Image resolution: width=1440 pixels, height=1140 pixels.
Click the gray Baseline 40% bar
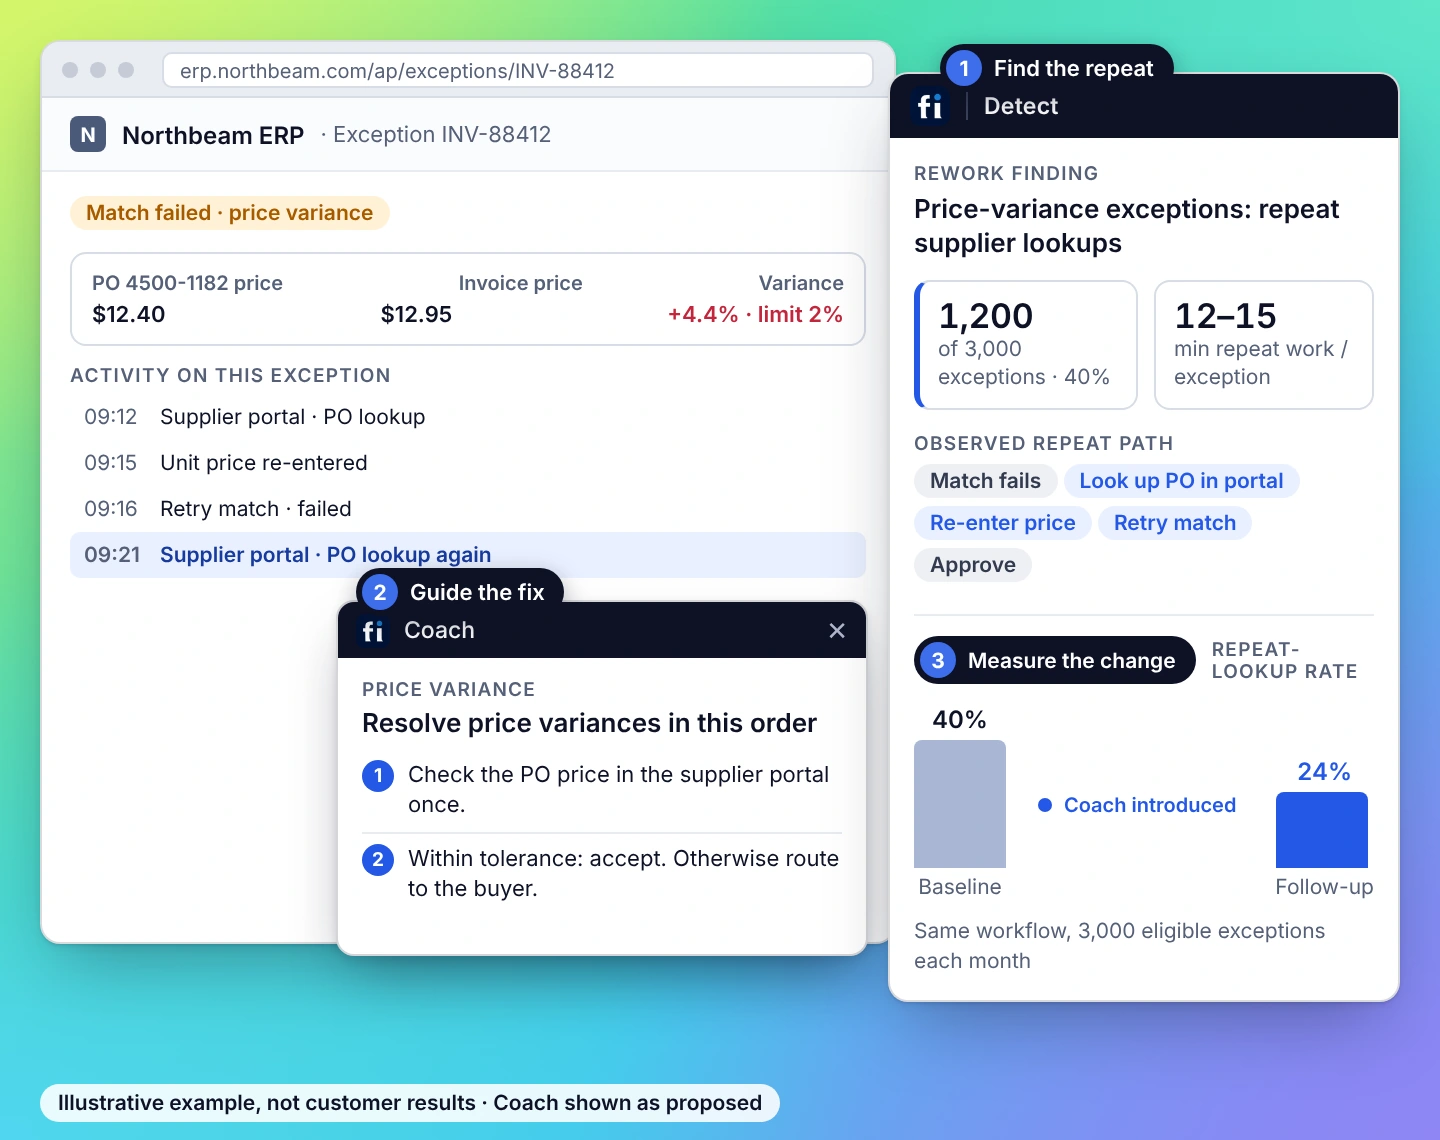tap(960, 804)
